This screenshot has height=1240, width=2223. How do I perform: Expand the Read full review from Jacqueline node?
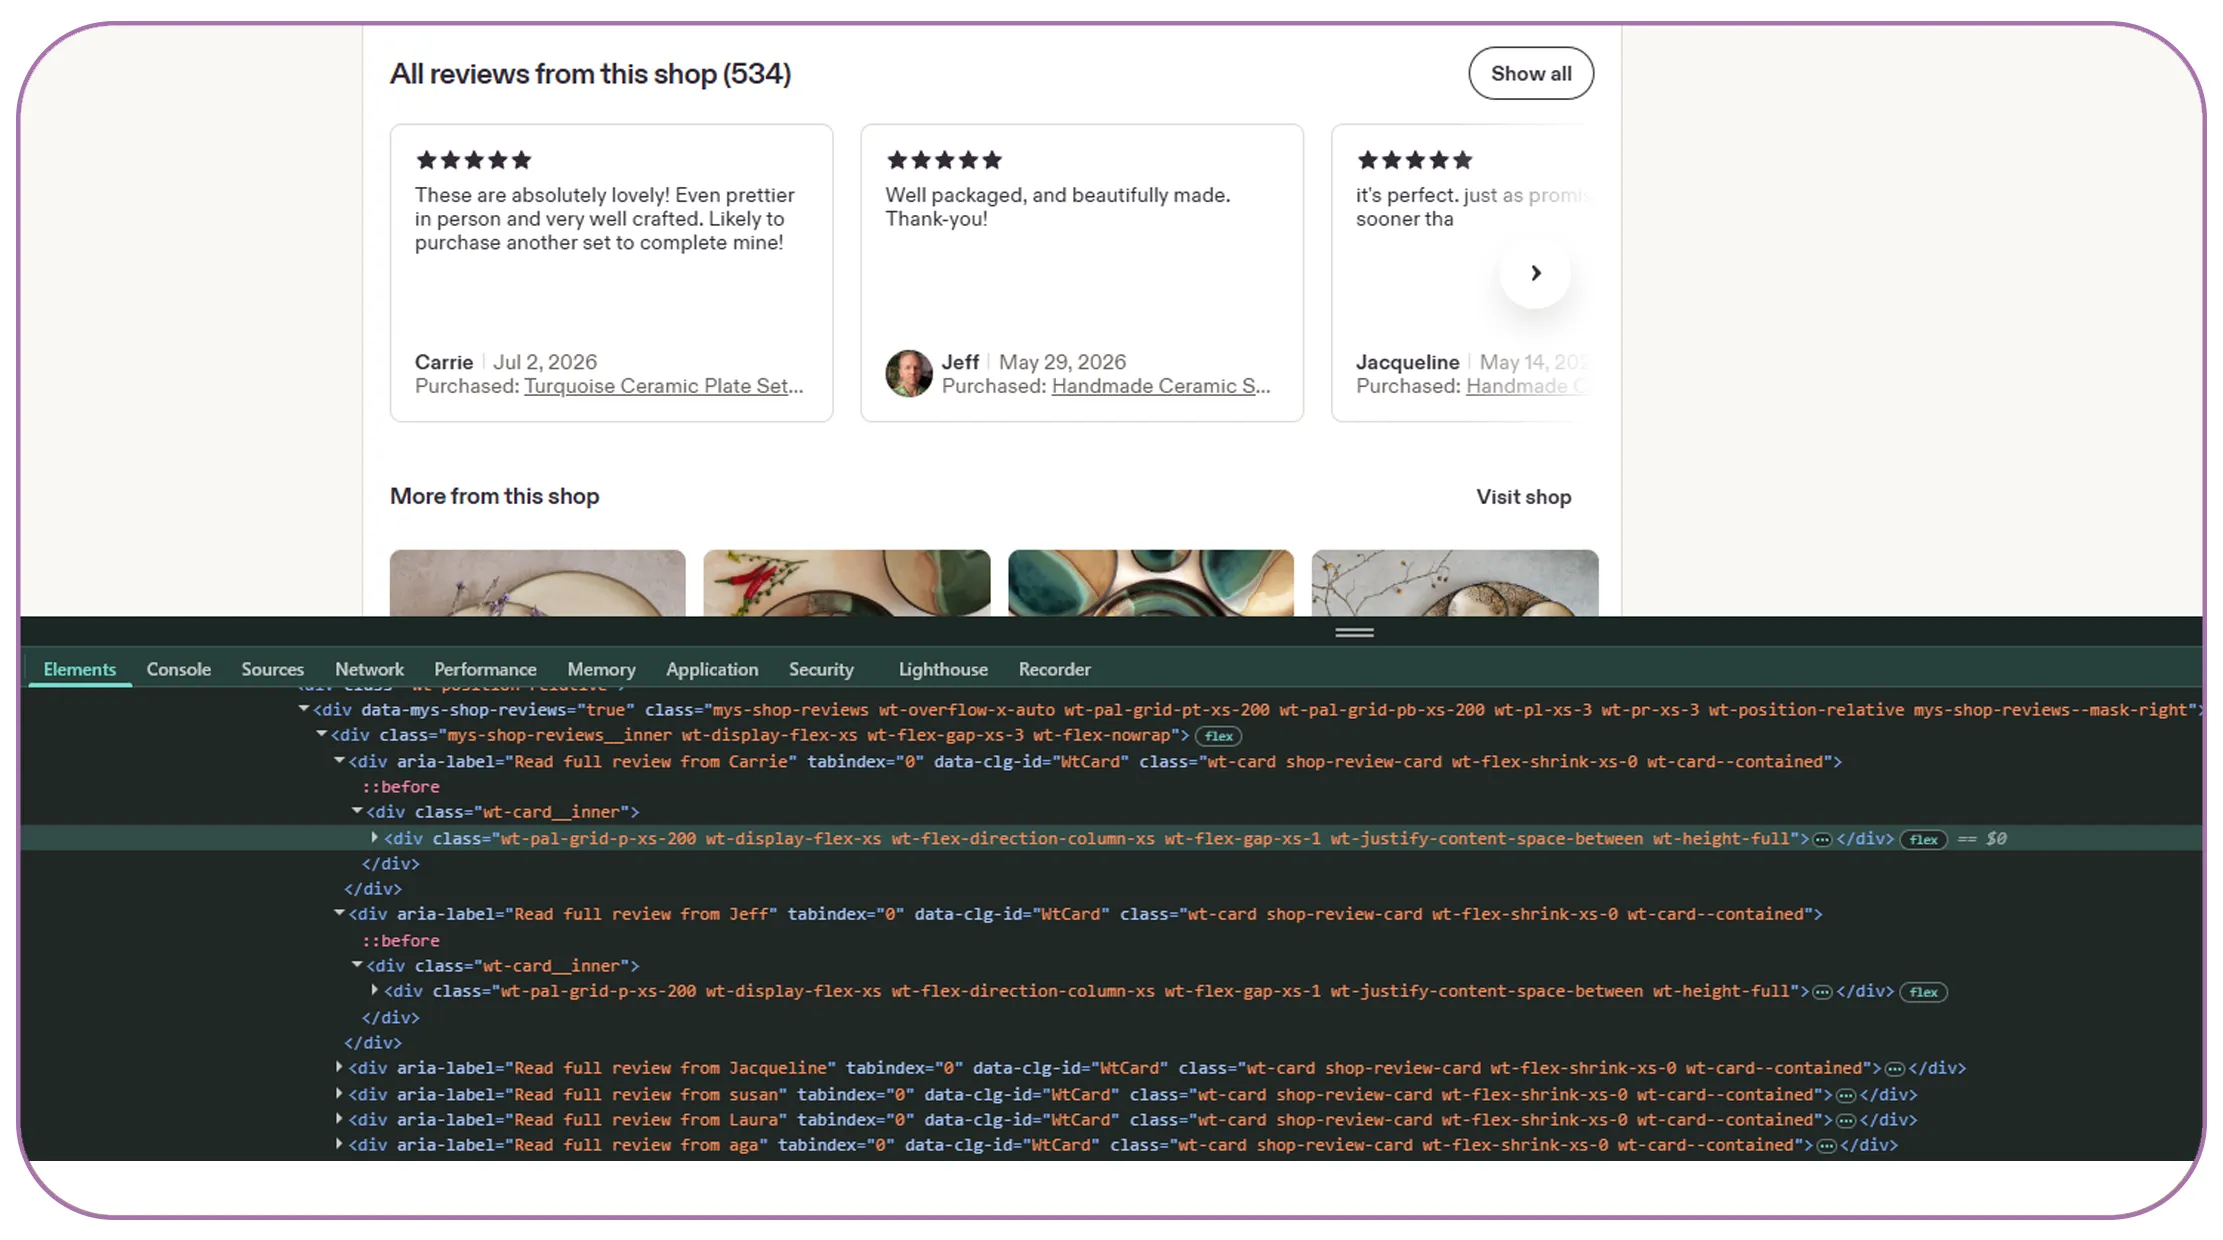click(340, 1067)
